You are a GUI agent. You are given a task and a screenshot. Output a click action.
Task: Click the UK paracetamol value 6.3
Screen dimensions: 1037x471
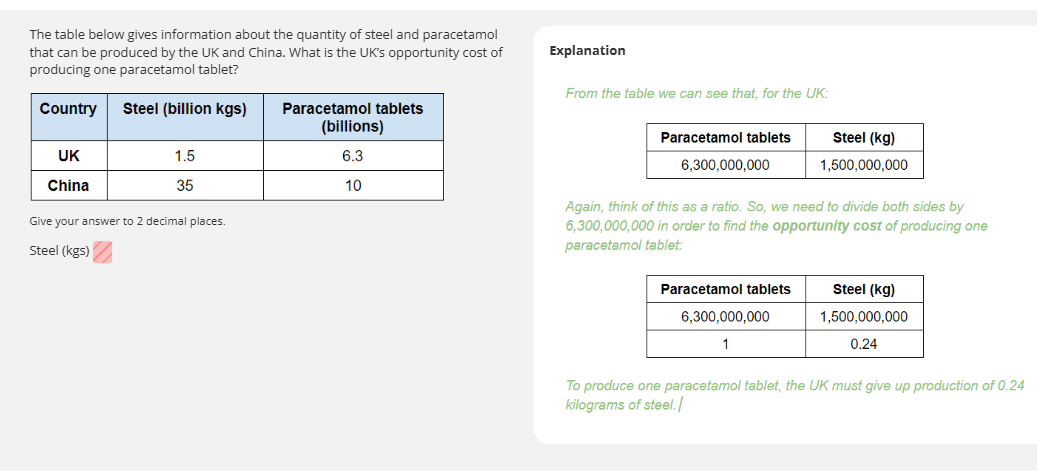353,156
